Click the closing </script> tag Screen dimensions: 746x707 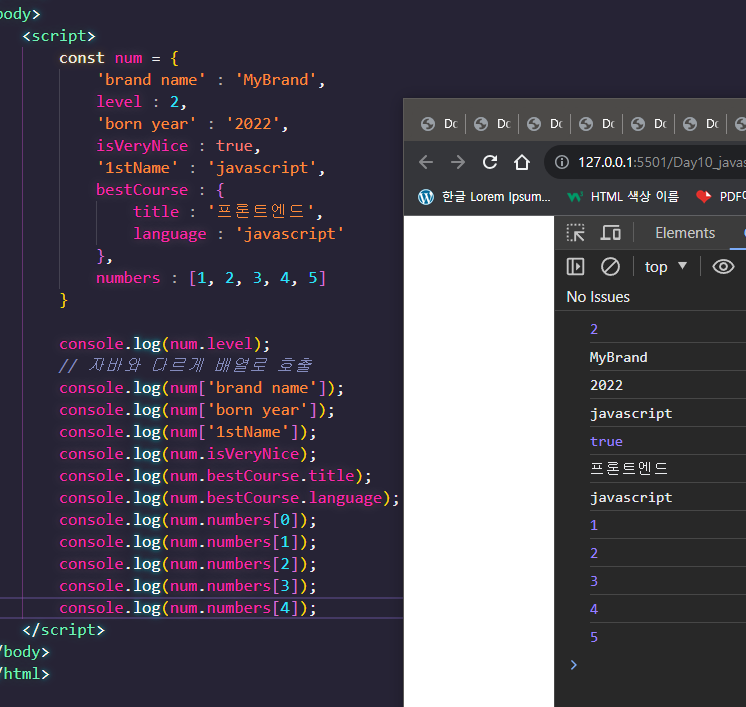click(x=64, y=630)
